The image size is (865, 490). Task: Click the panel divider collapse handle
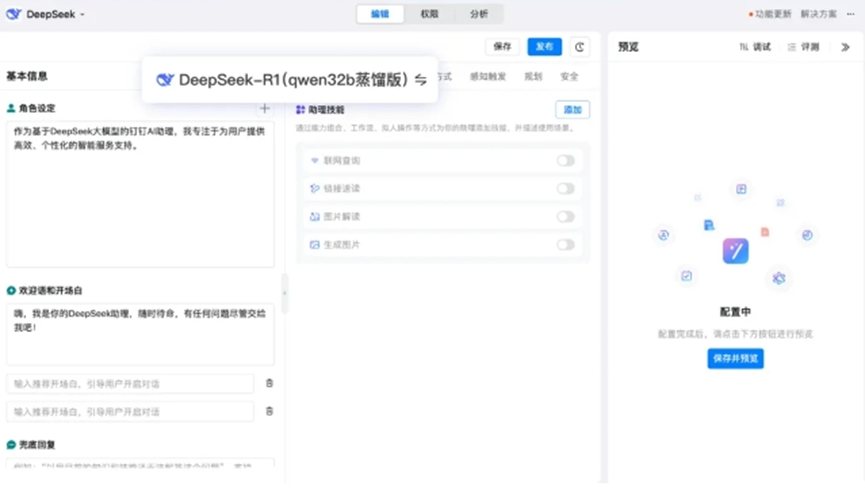pyautogui.click(x=285, y=293)
